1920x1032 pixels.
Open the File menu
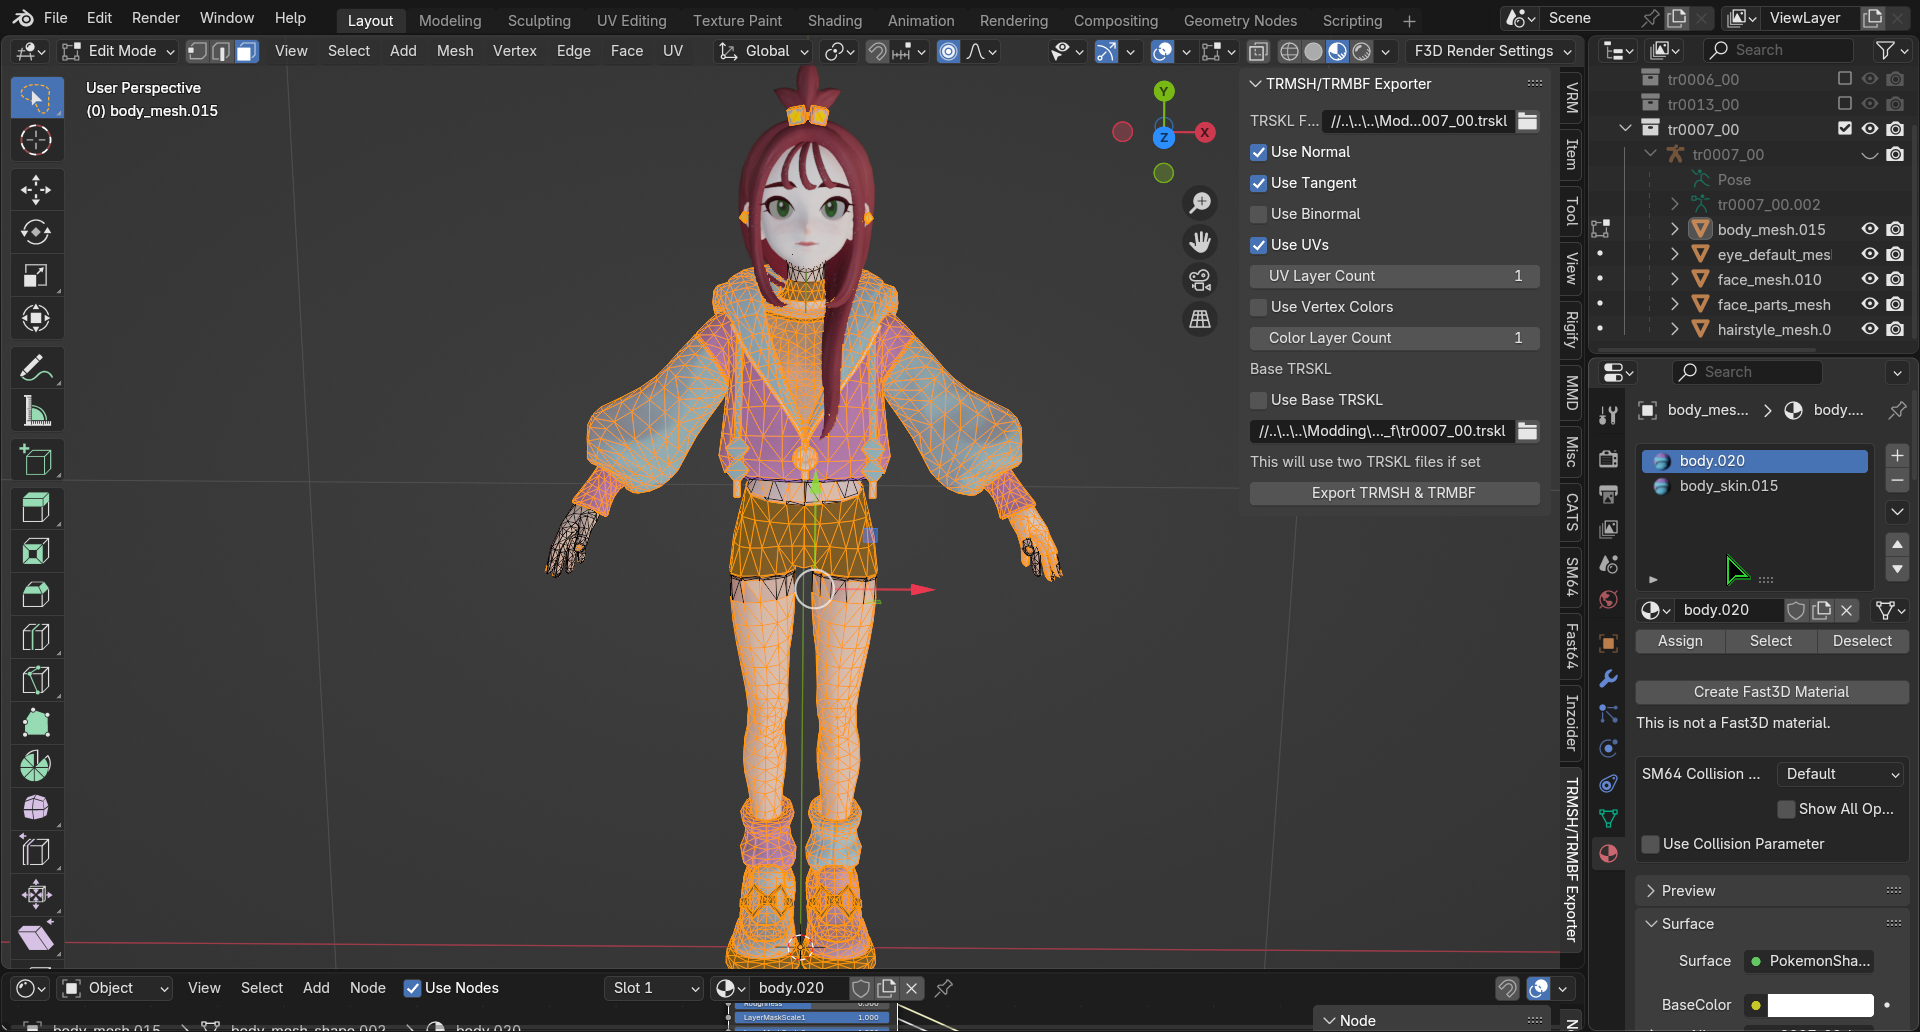56,18
